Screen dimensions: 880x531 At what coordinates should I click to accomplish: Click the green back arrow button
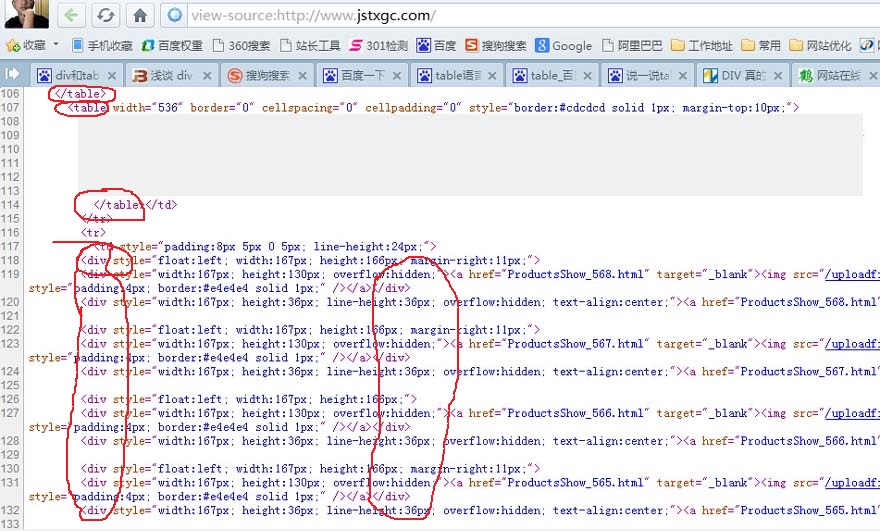tap(71, 15)
